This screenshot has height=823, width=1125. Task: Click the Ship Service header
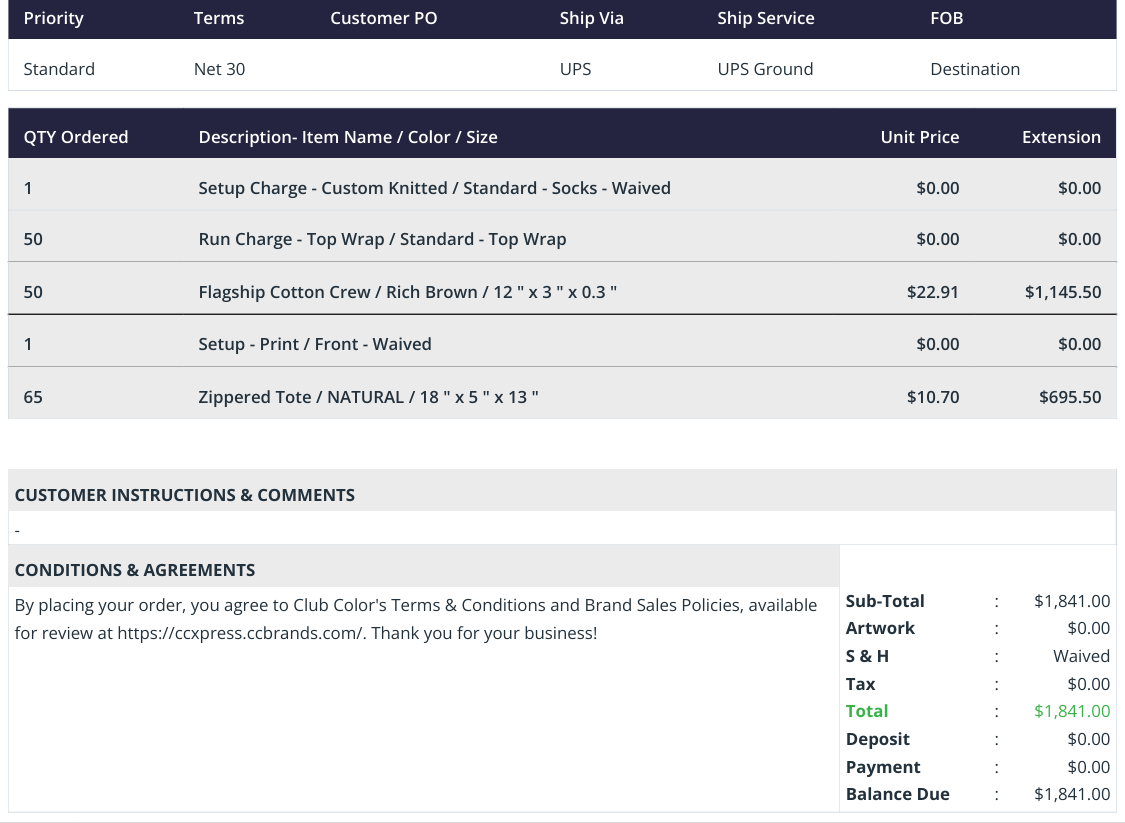(766, 18)
